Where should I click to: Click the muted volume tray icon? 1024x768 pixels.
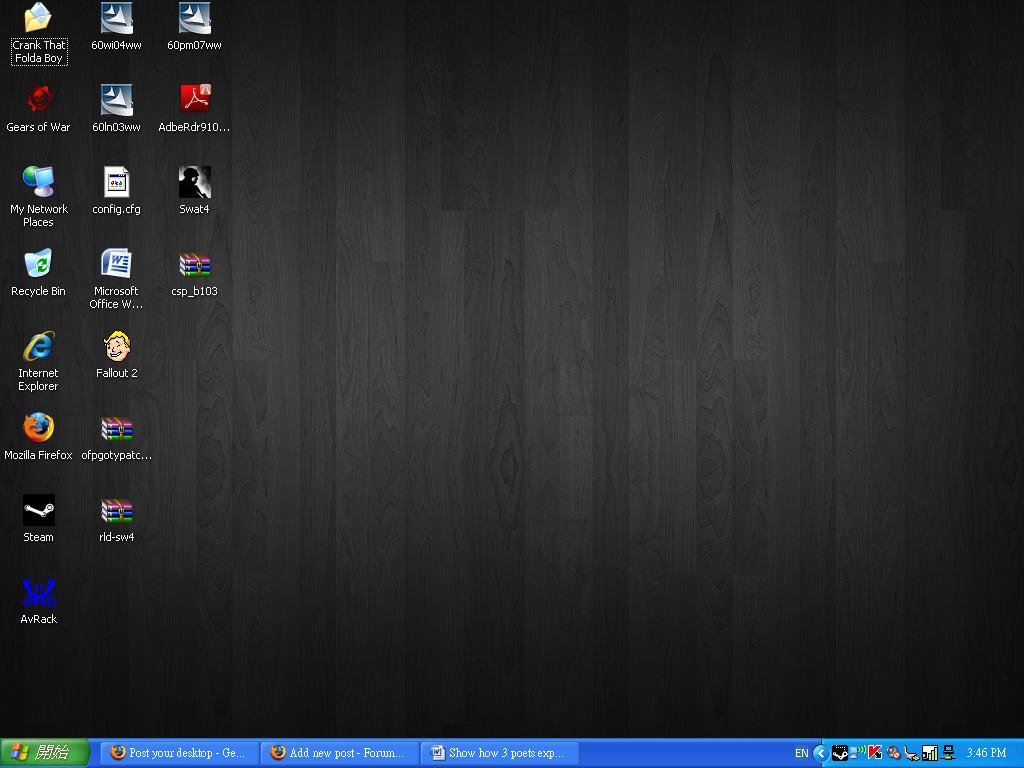pyautogui.click(x=893, y=753)
